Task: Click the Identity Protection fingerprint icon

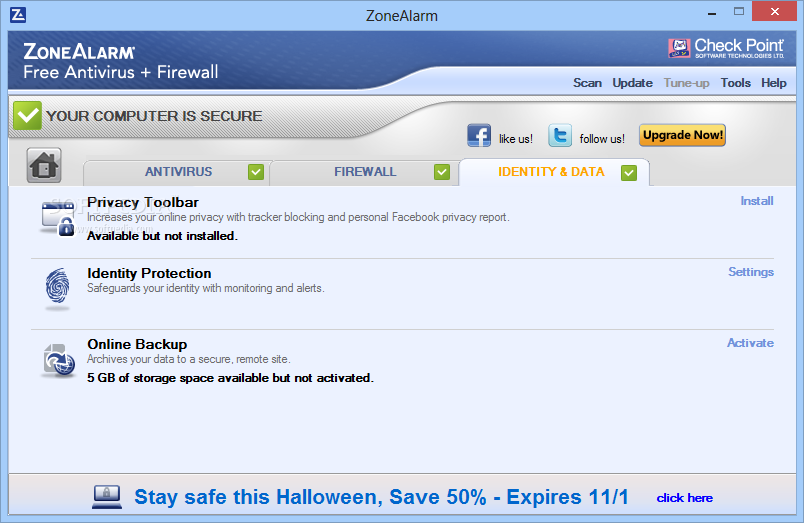Action: (x=57, y=288)
